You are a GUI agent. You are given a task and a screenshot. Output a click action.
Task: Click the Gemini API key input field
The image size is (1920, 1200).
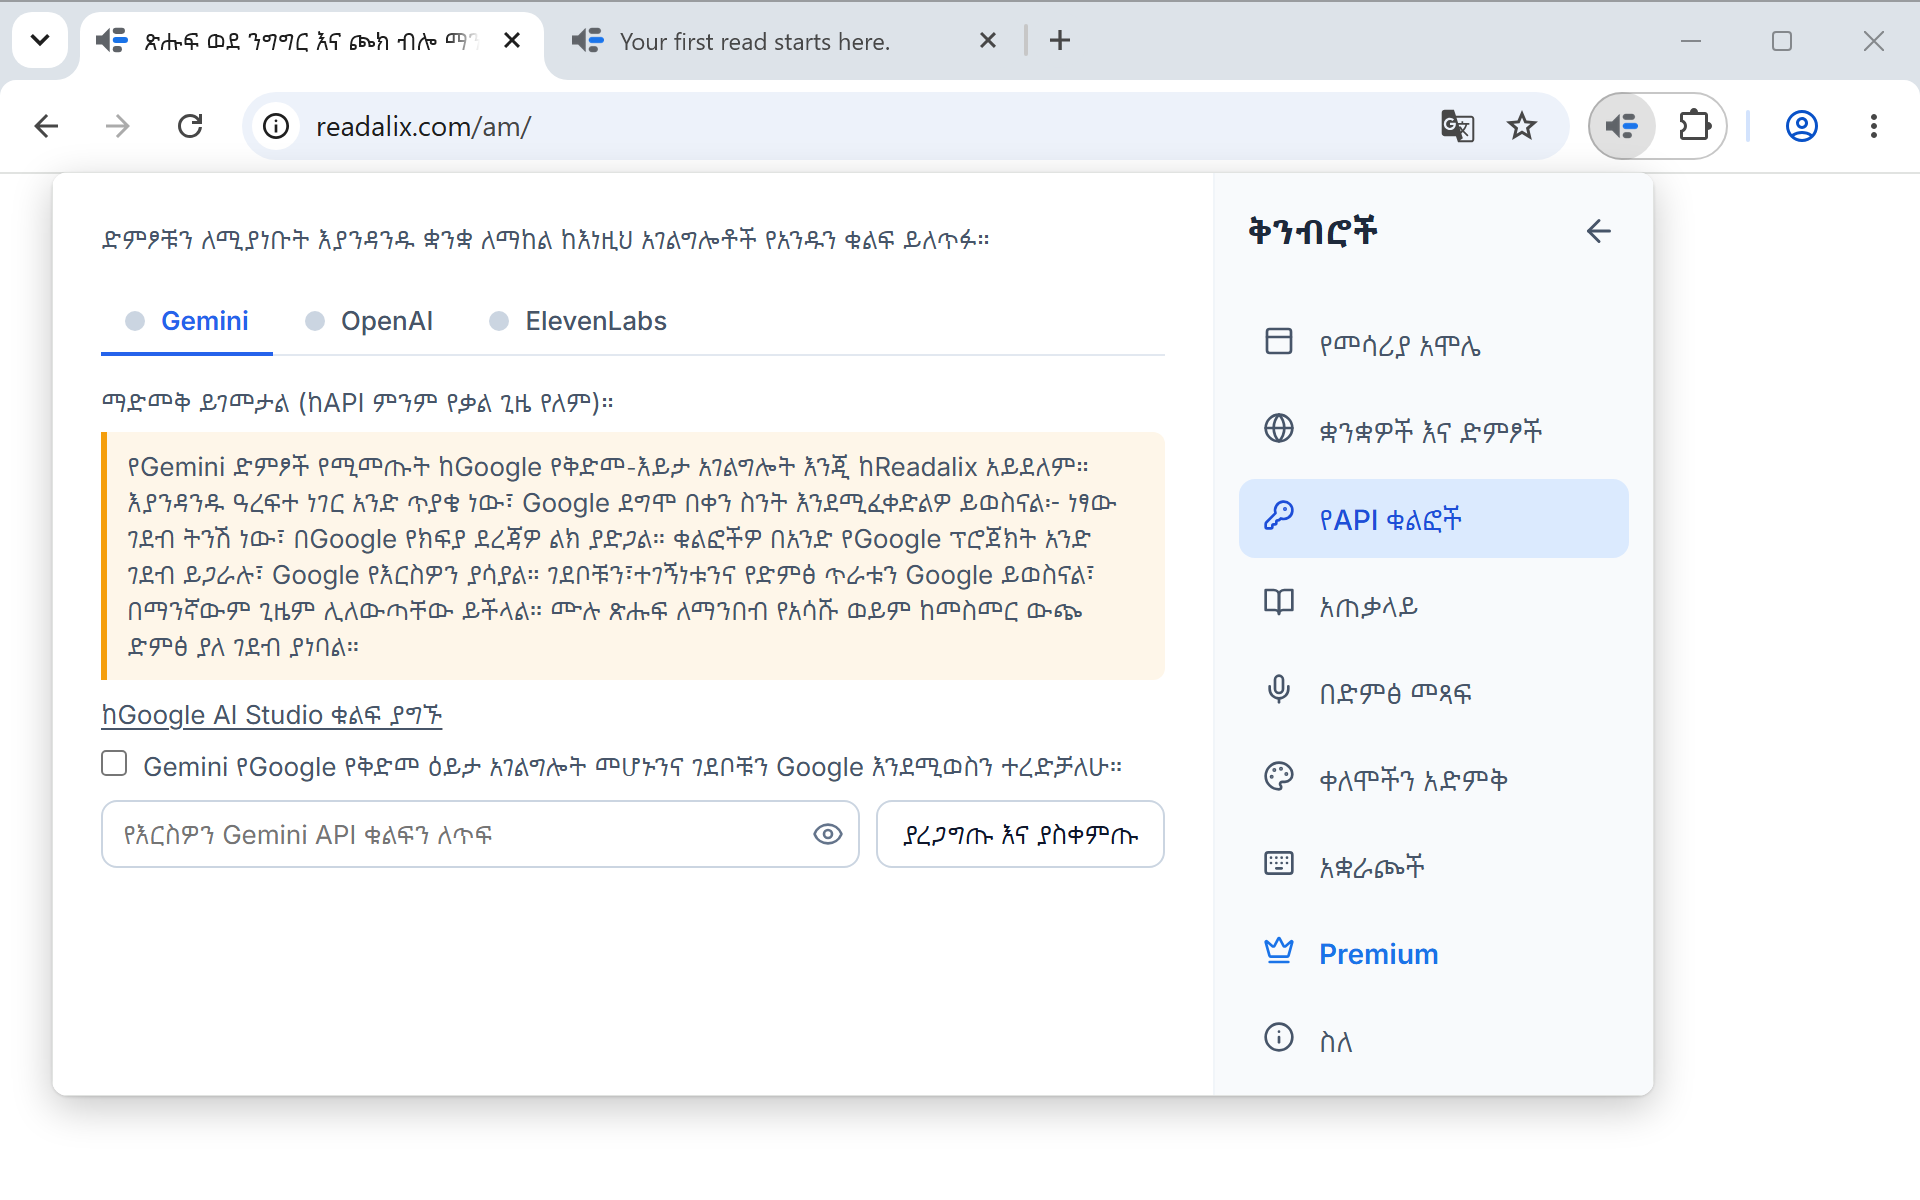click(x=480, y=834)
